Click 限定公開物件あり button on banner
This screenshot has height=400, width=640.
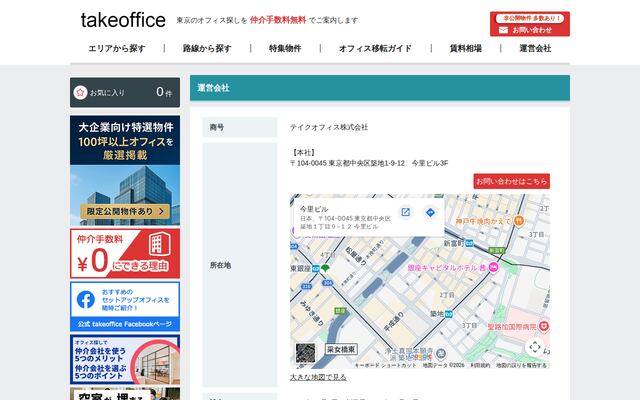coord(125,211)
